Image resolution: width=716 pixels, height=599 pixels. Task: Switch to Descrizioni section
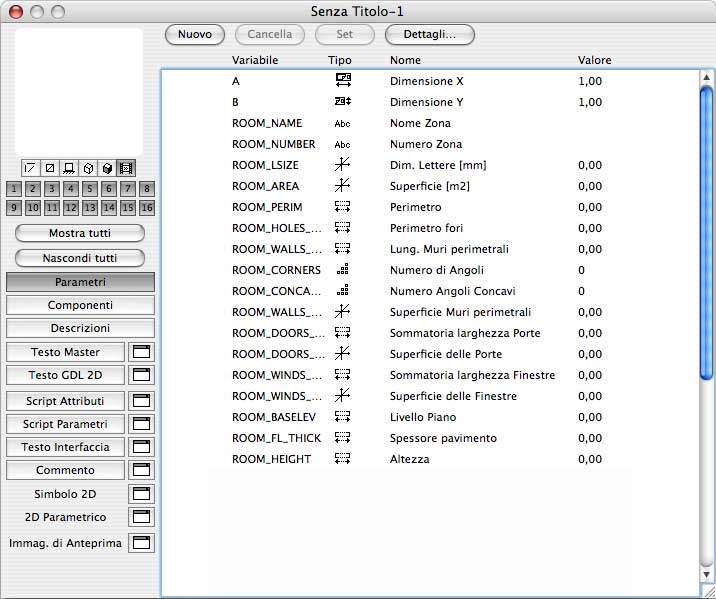pos(80,328)
